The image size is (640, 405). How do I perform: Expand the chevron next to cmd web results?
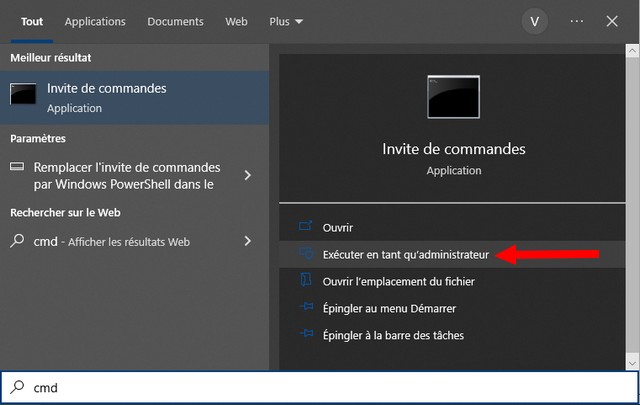tap(248, 241)
